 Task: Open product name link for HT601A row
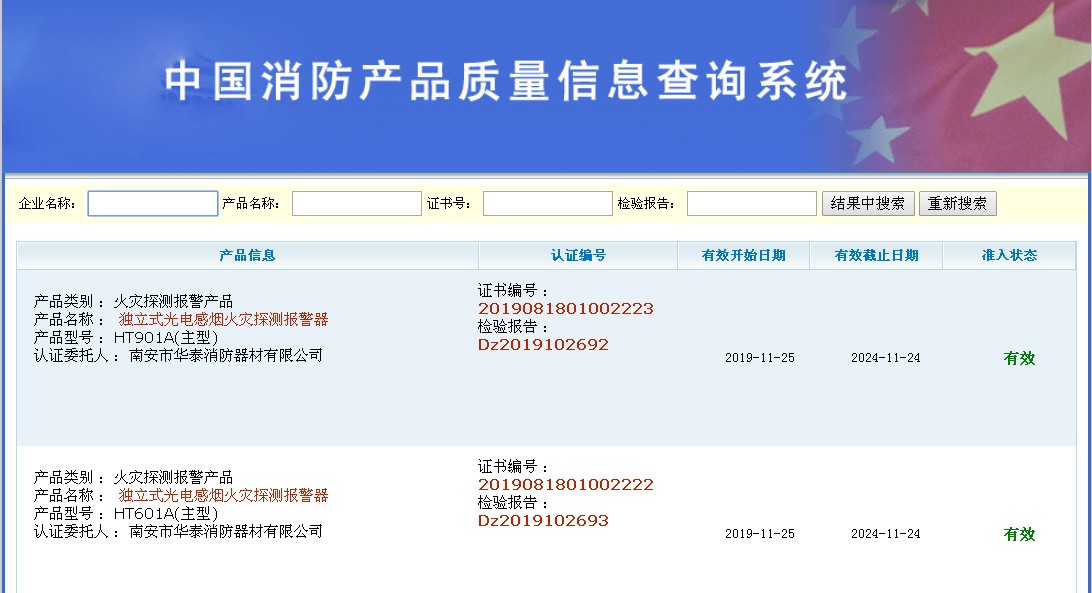223,495
